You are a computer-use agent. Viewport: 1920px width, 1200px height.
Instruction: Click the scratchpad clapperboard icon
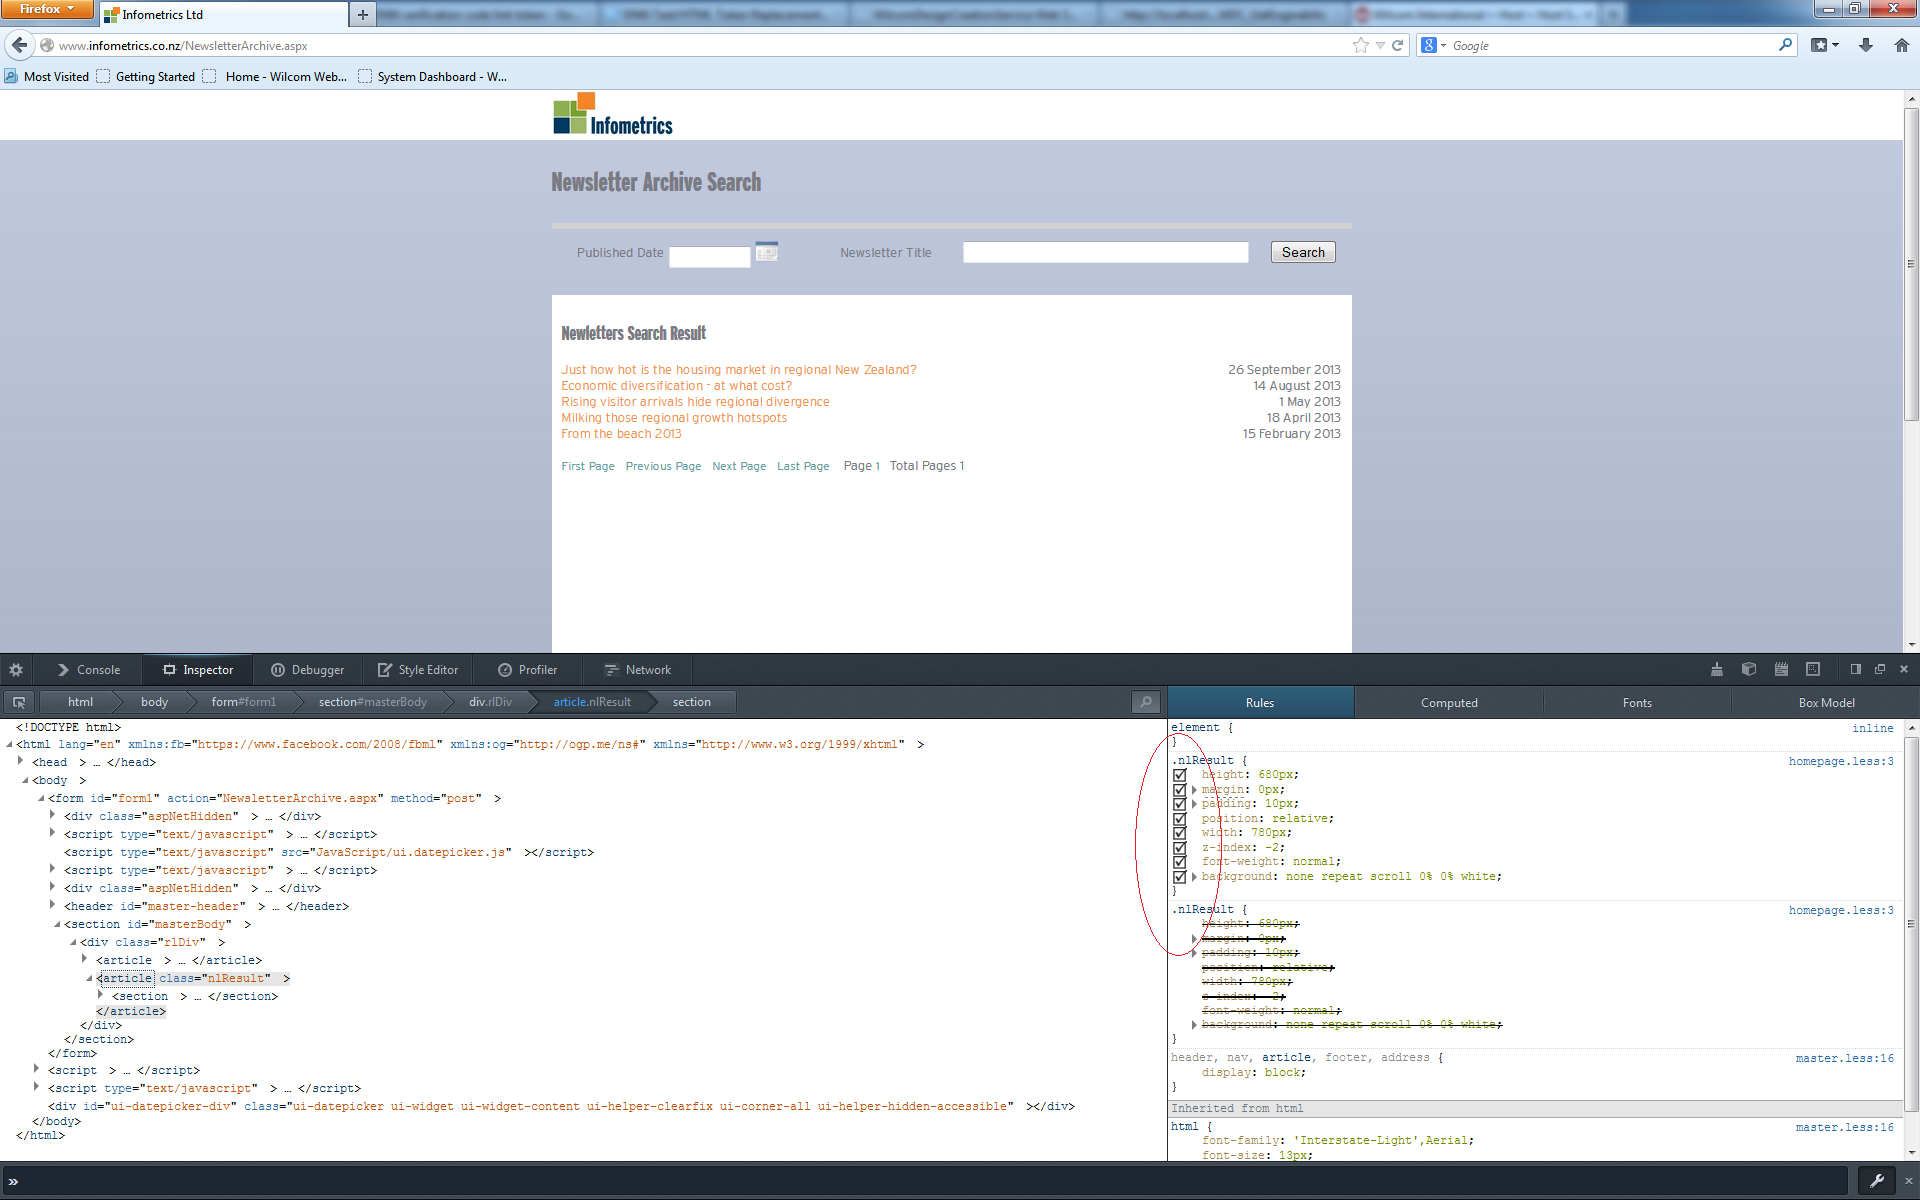[1781, 670]
